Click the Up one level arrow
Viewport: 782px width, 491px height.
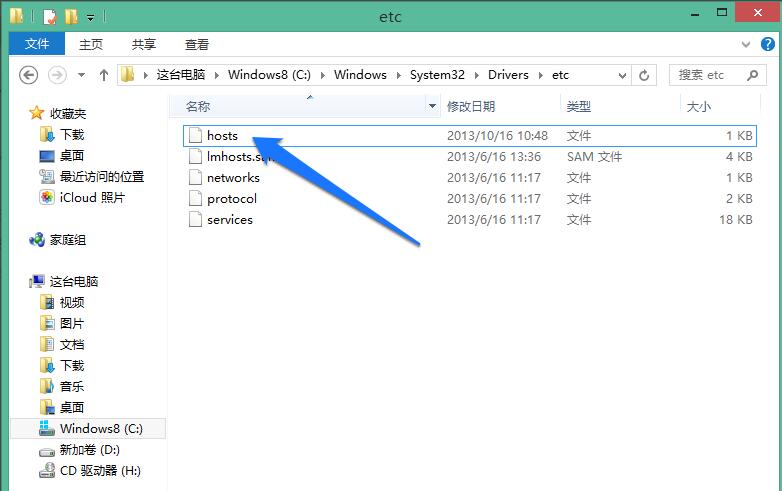(x=104, y=75)
